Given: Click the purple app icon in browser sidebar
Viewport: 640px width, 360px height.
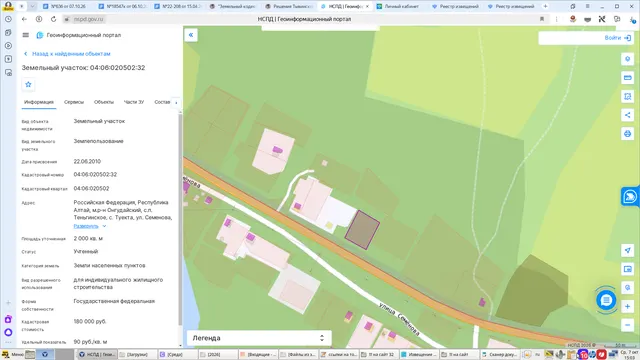Looking at the screenshot, I should tap(8, 319).
